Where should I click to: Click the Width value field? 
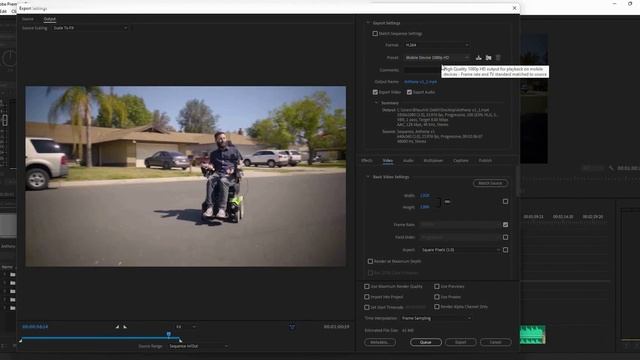tap(424, 196)
